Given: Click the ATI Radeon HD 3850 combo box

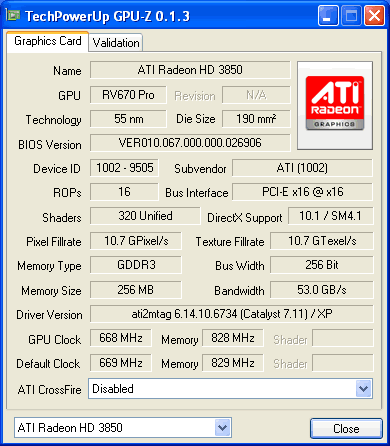Looking at the screenshot, I should (123, 427).
